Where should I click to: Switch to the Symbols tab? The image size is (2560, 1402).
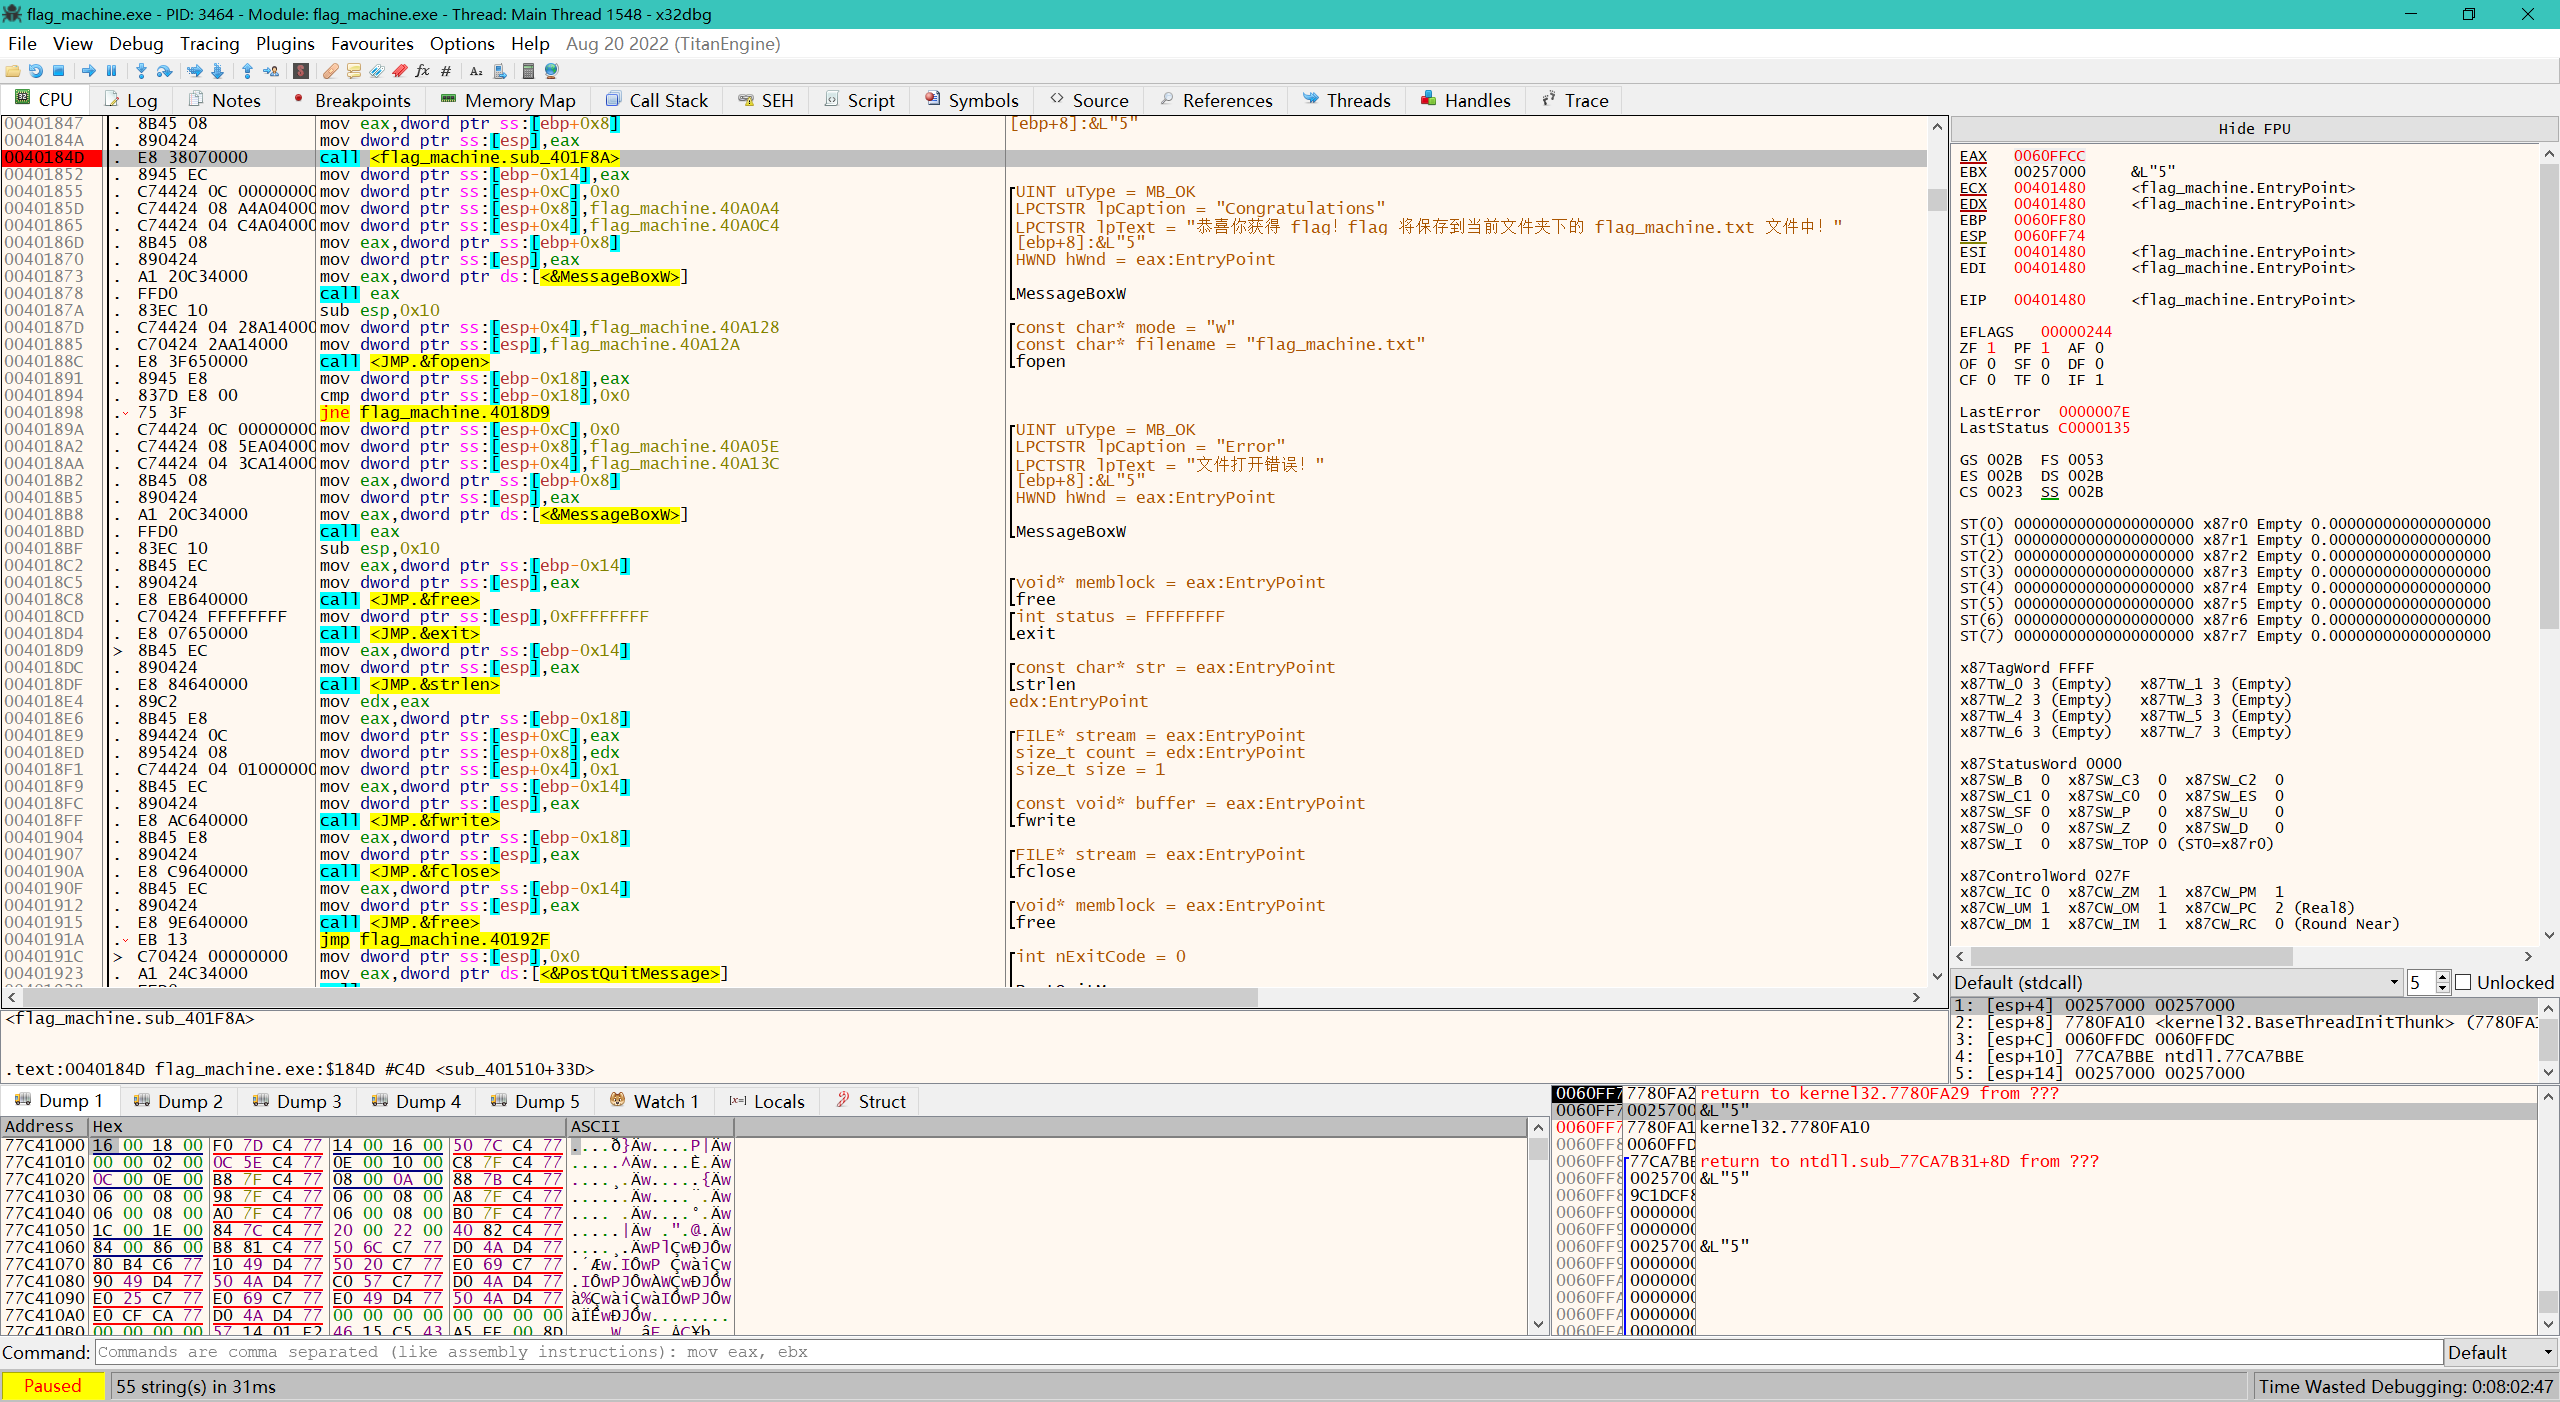[972, 100]
